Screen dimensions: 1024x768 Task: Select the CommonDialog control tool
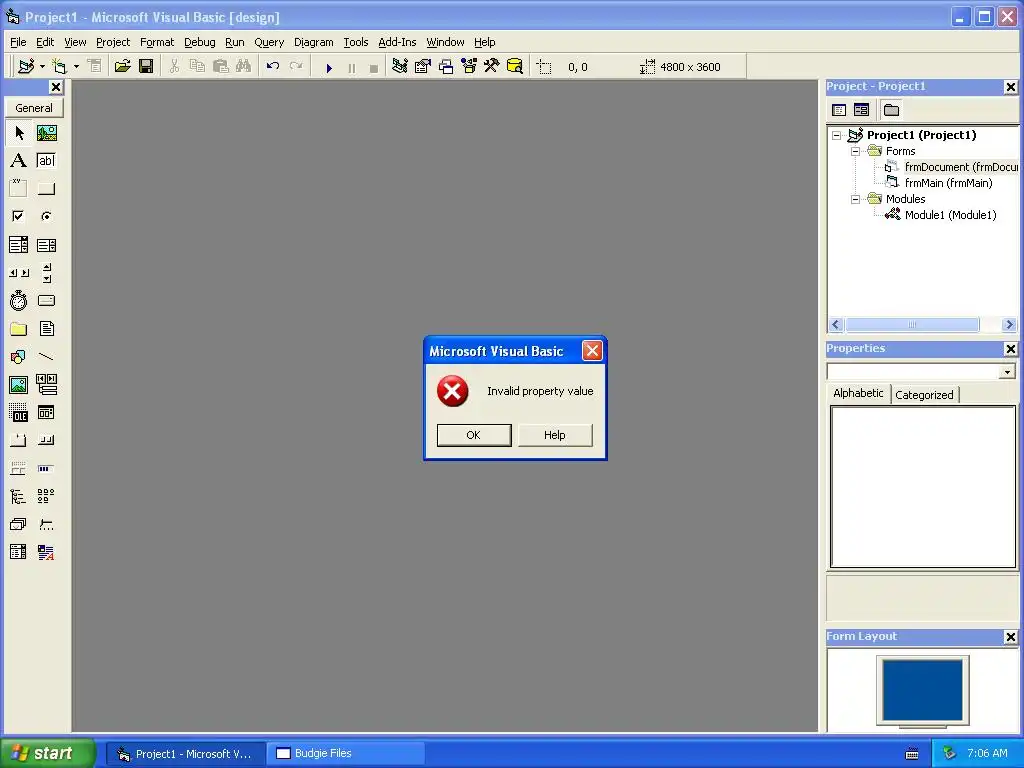(46, 413)
